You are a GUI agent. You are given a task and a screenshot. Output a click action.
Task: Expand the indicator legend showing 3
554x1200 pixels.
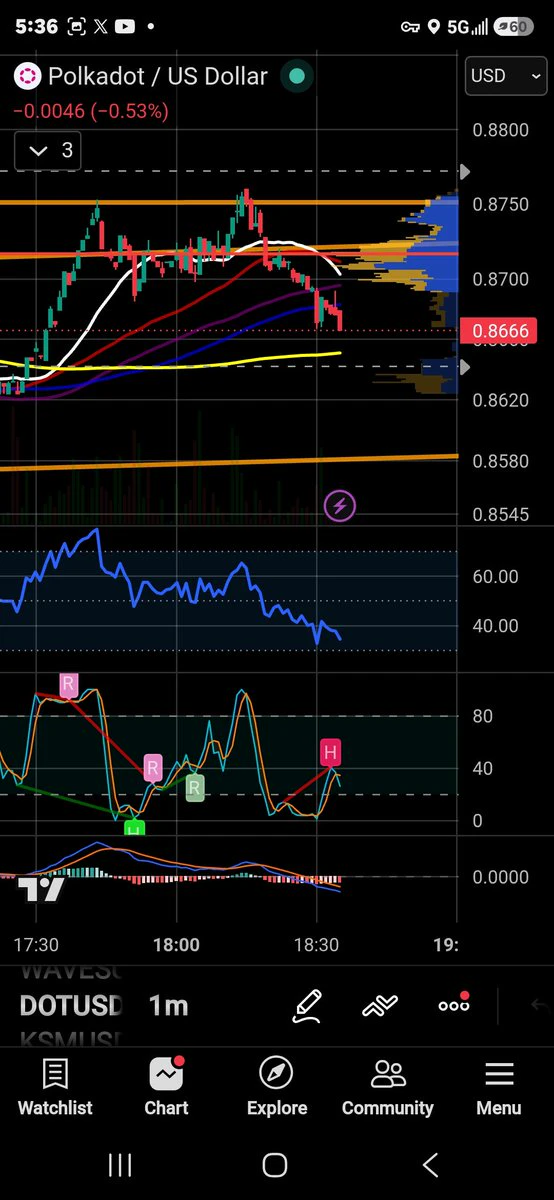(x=48, y=151)
